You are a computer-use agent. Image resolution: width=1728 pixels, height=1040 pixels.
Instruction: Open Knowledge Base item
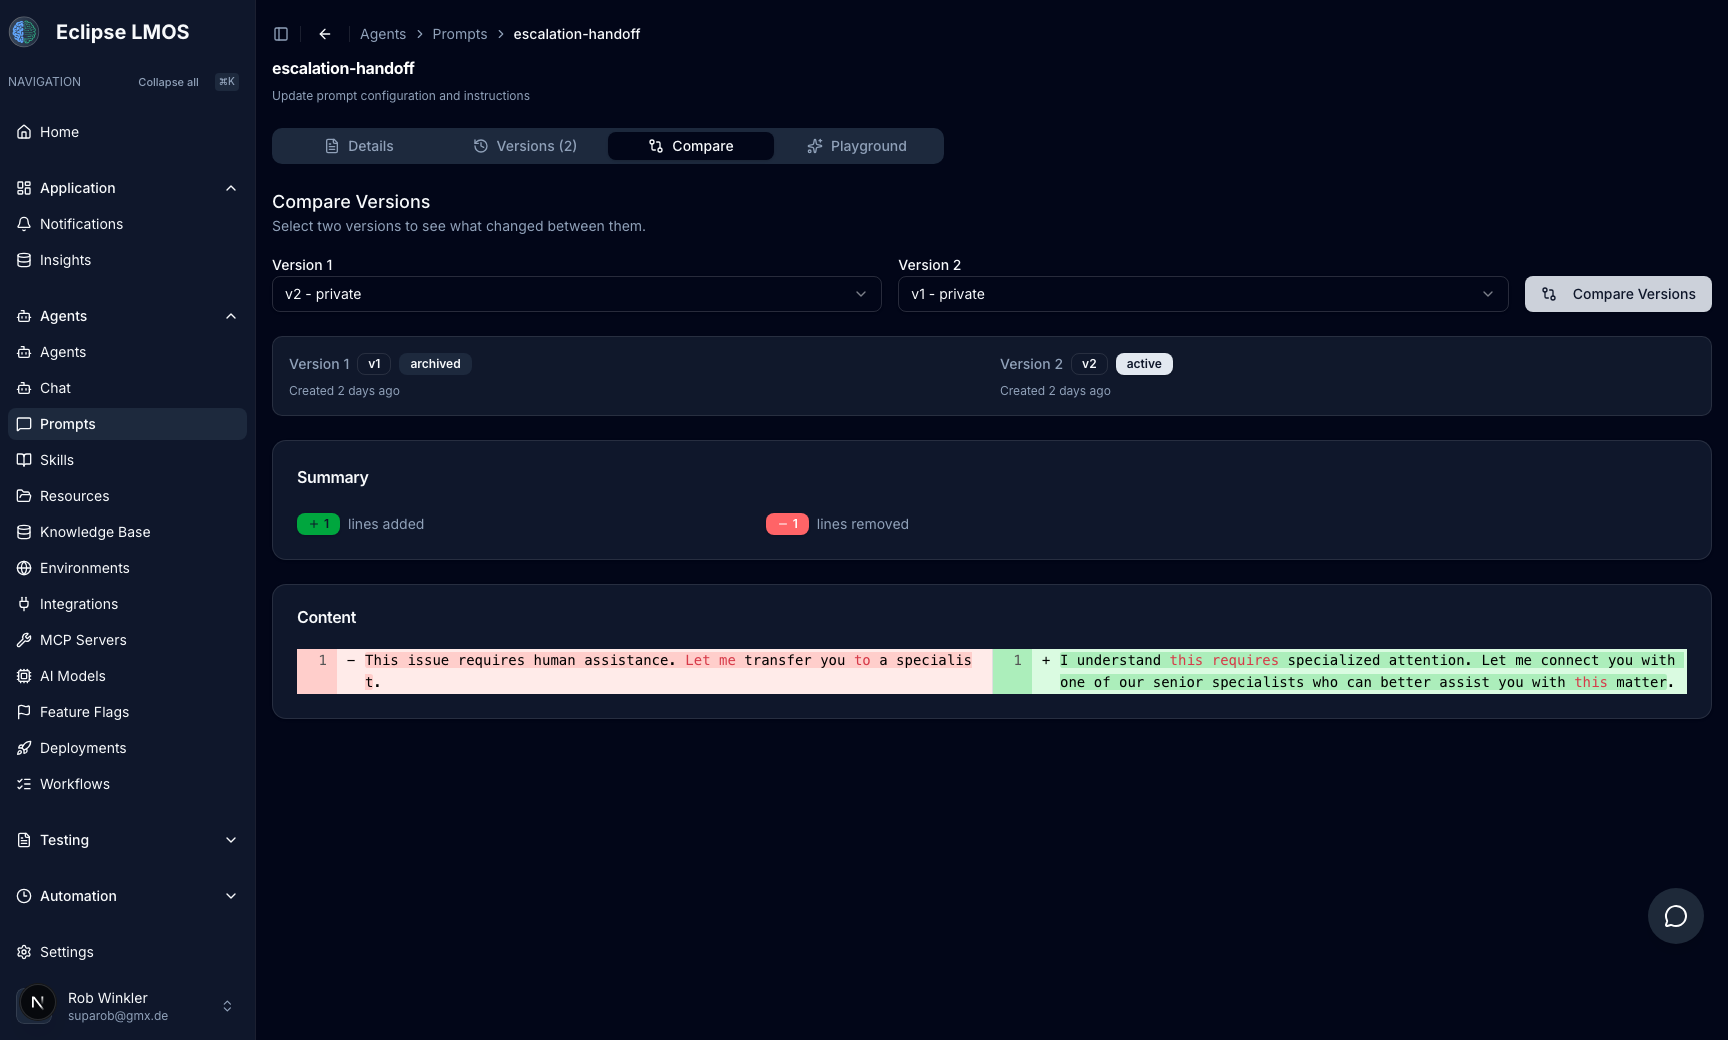tap(127, 532)
